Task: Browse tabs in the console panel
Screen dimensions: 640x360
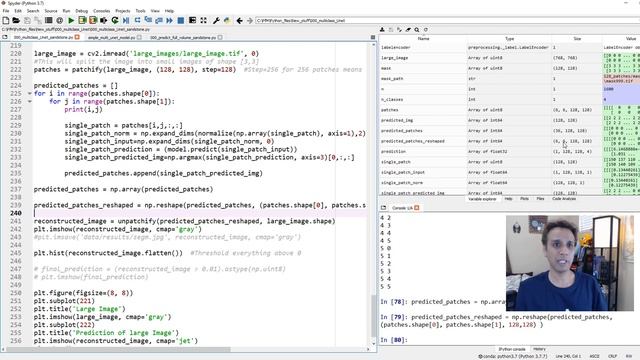Action: tap(384, 208)
